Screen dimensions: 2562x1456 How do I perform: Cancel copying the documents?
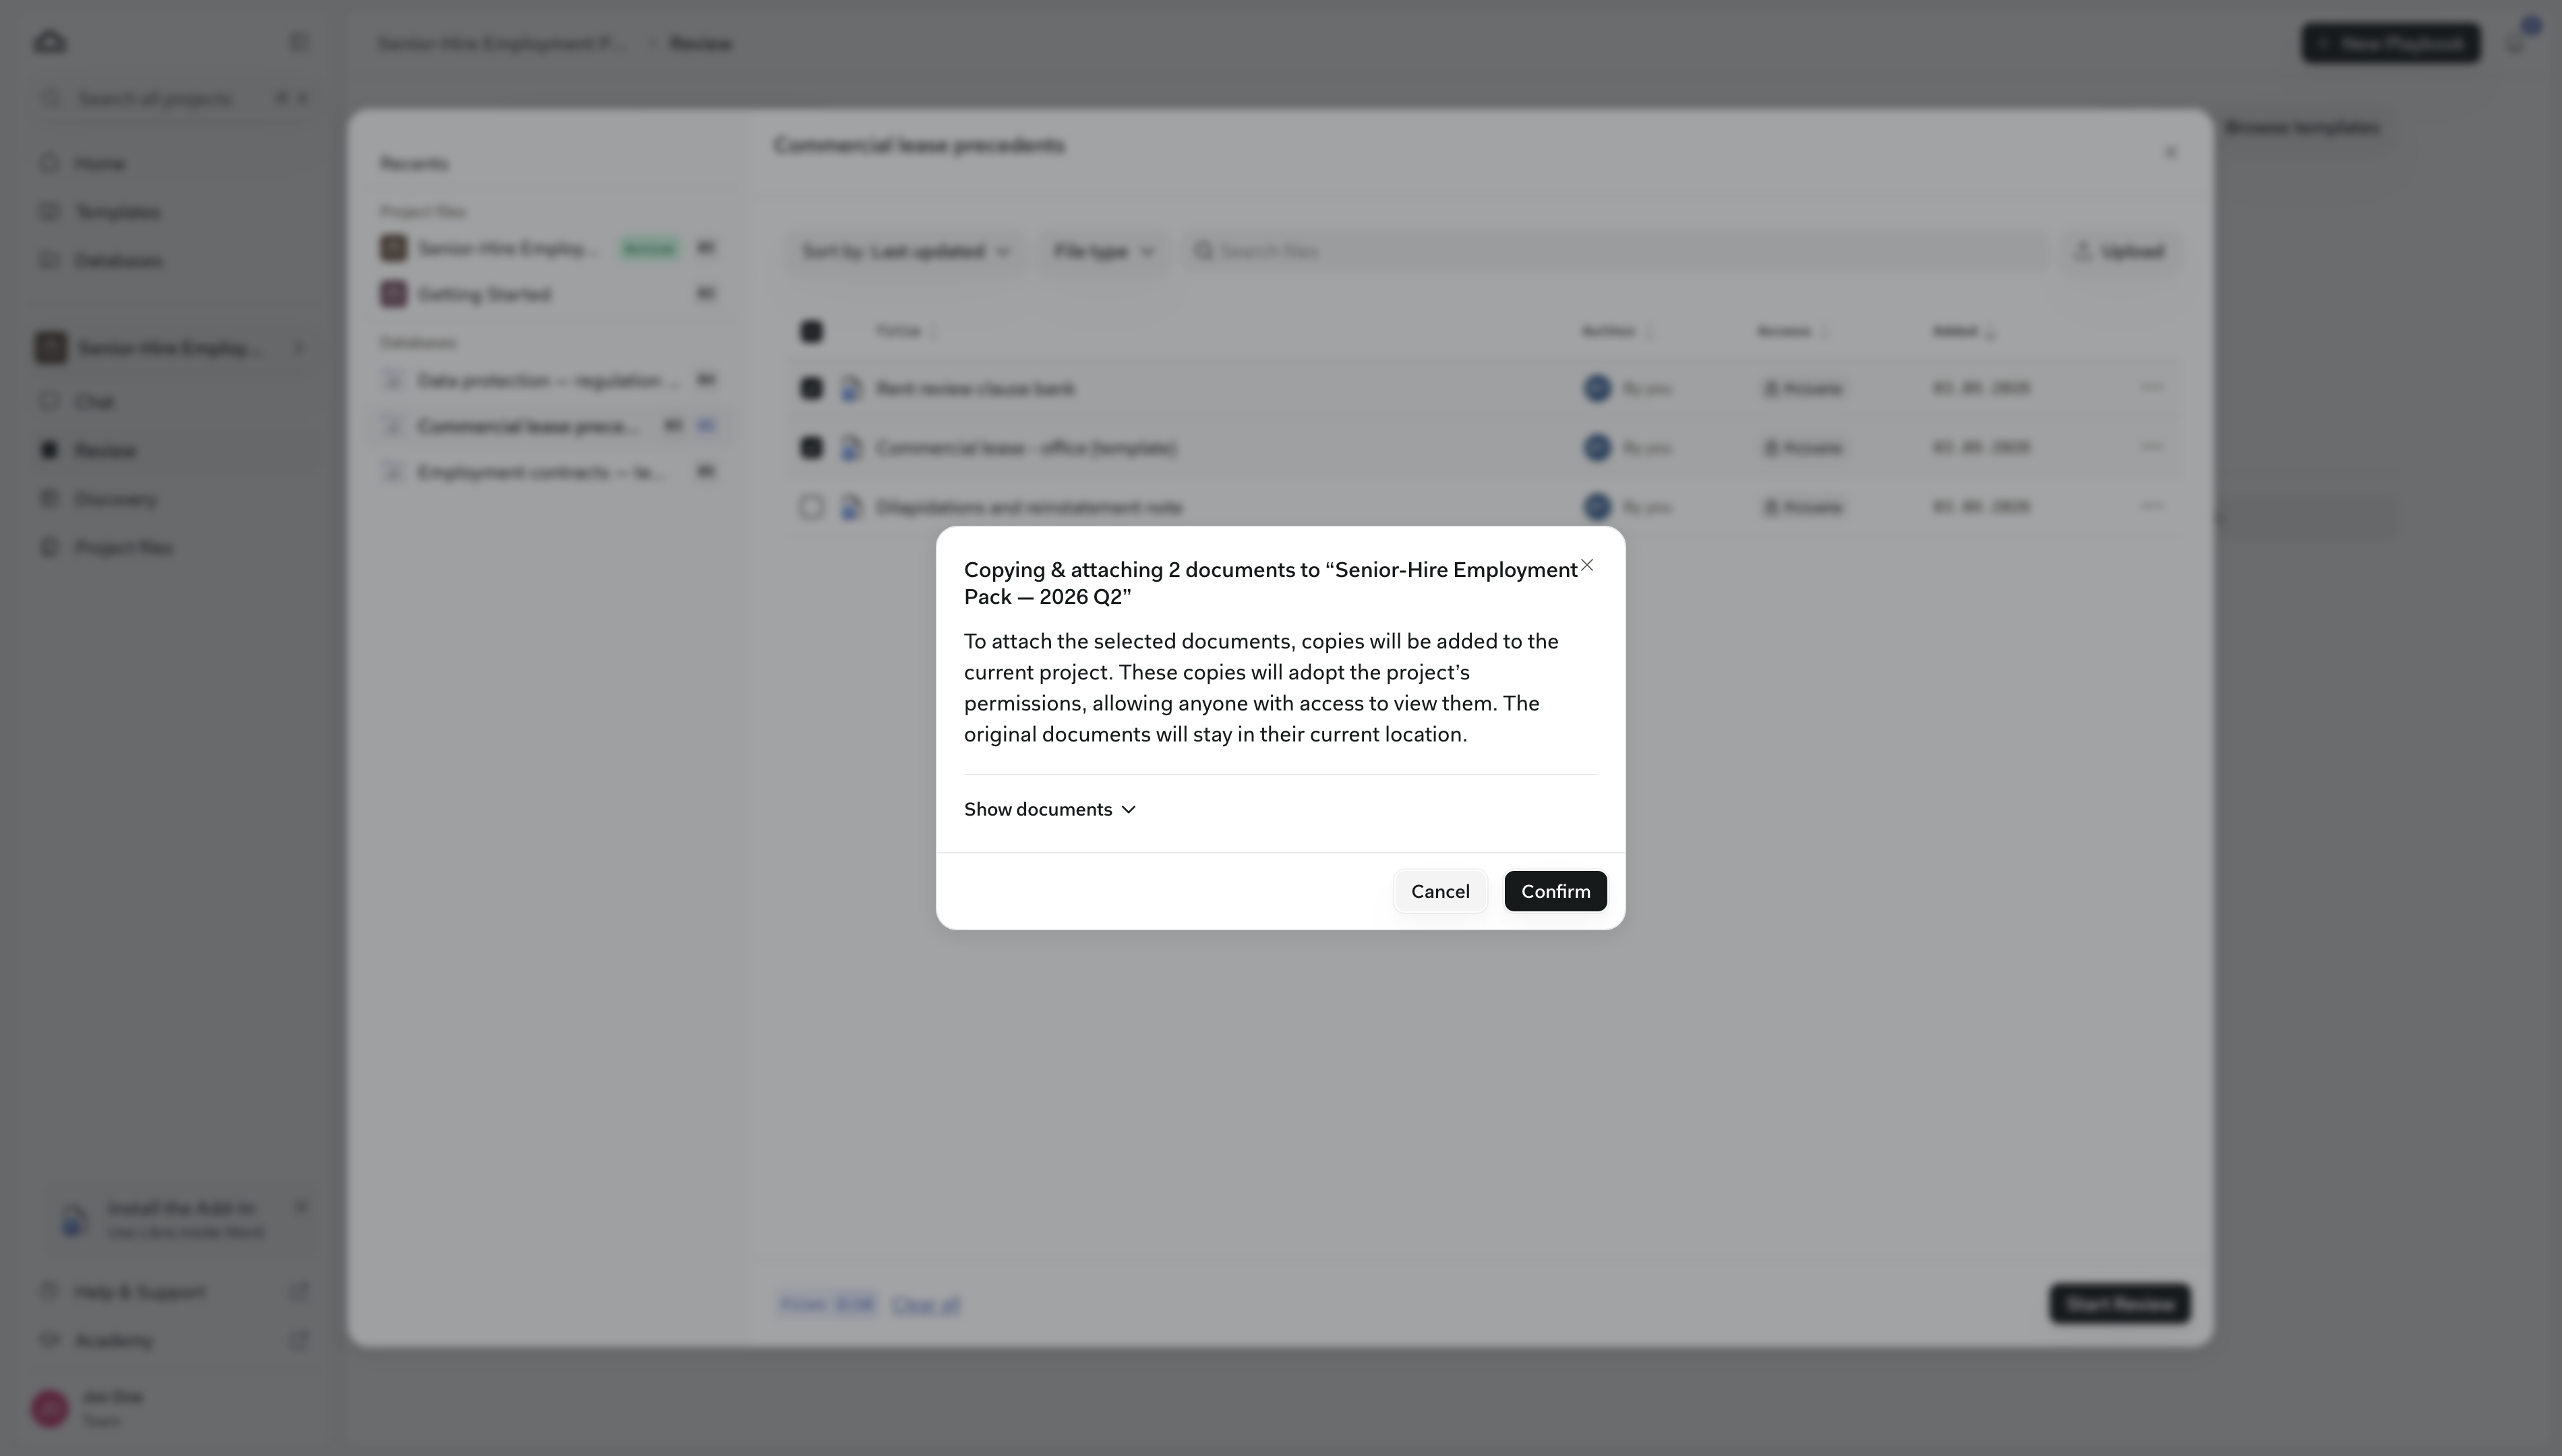coord(1440,891)
